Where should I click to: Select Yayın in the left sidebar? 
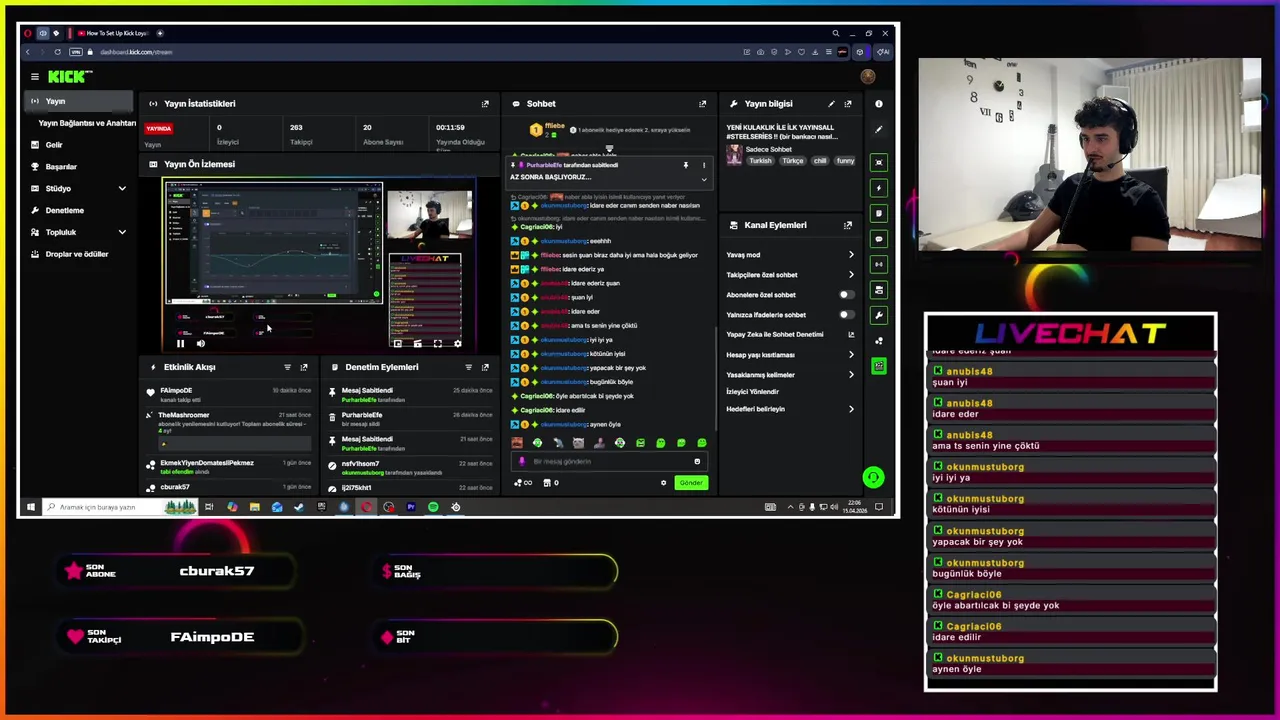[x=80, y=101]
